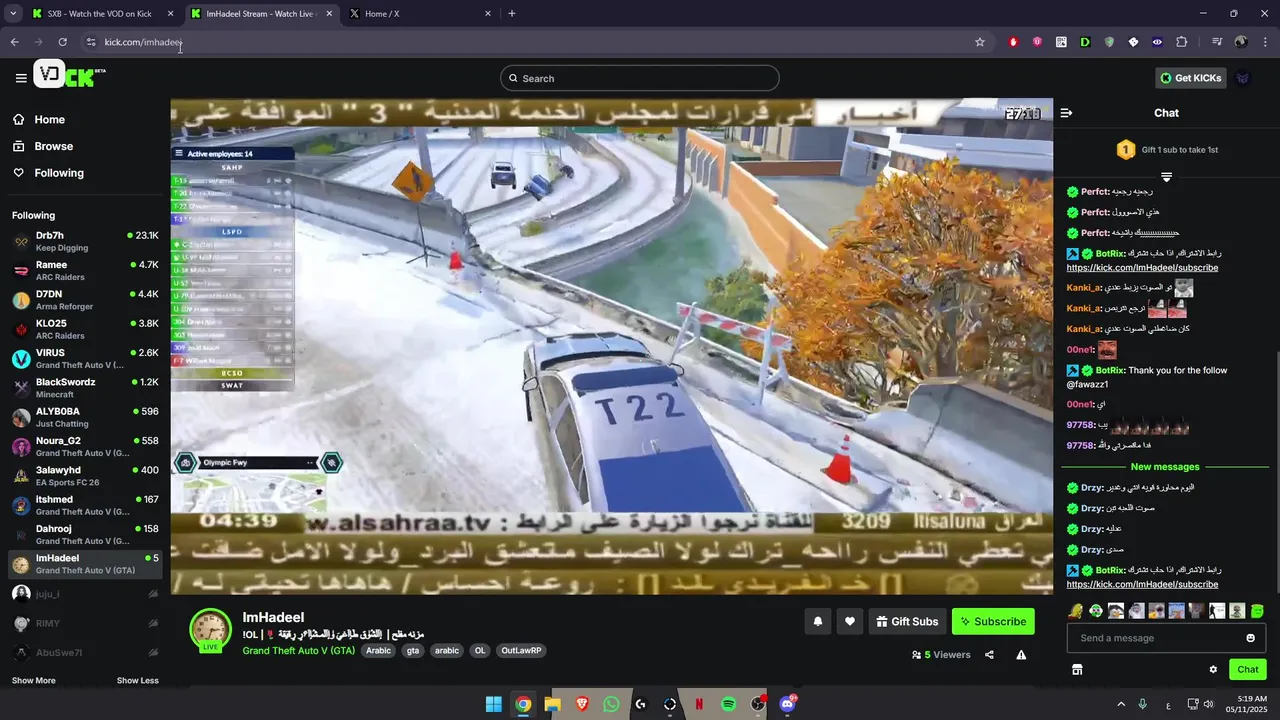1280x720 pixels.
Task: Open a new browser tab
Action: click(x=512, y=13)
